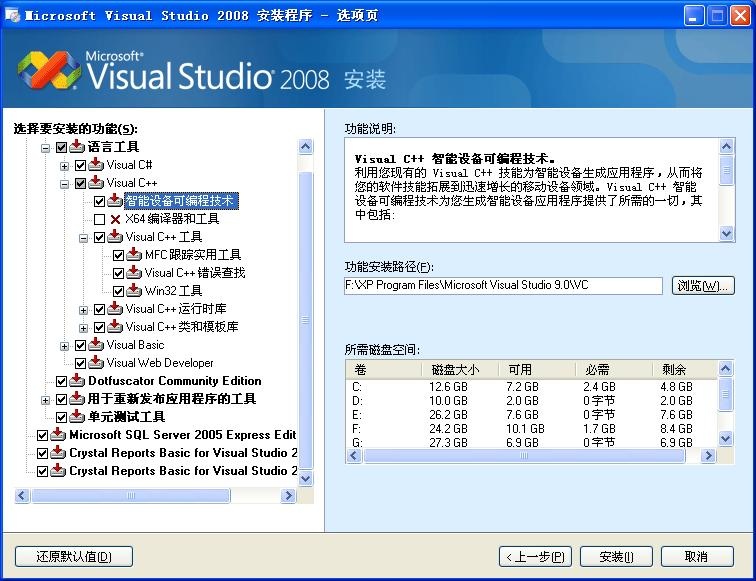Click install icon beside Visual C#
The width and height of the screenshot is (756, 581).
pyautogui.click(x=95, y=165)
